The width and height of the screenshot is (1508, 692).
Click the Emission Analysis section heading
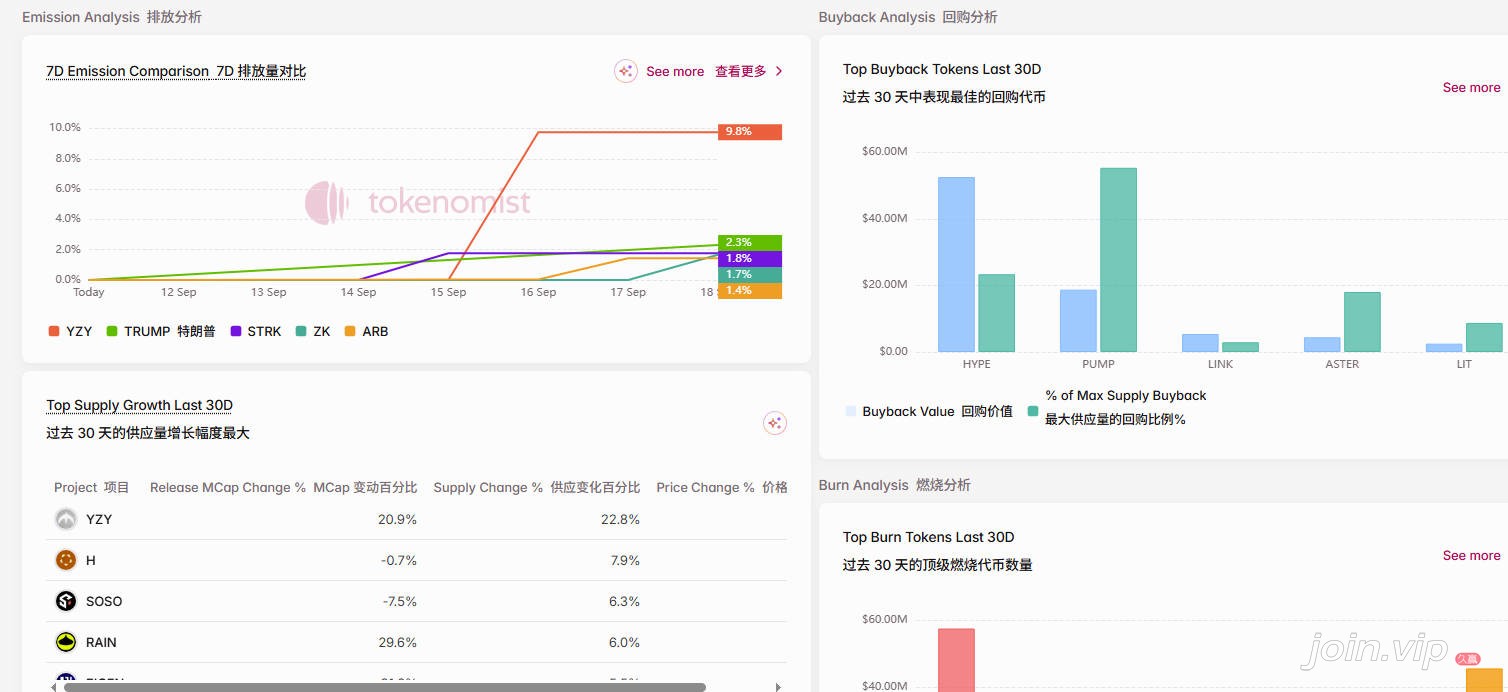tap(112, 17)
